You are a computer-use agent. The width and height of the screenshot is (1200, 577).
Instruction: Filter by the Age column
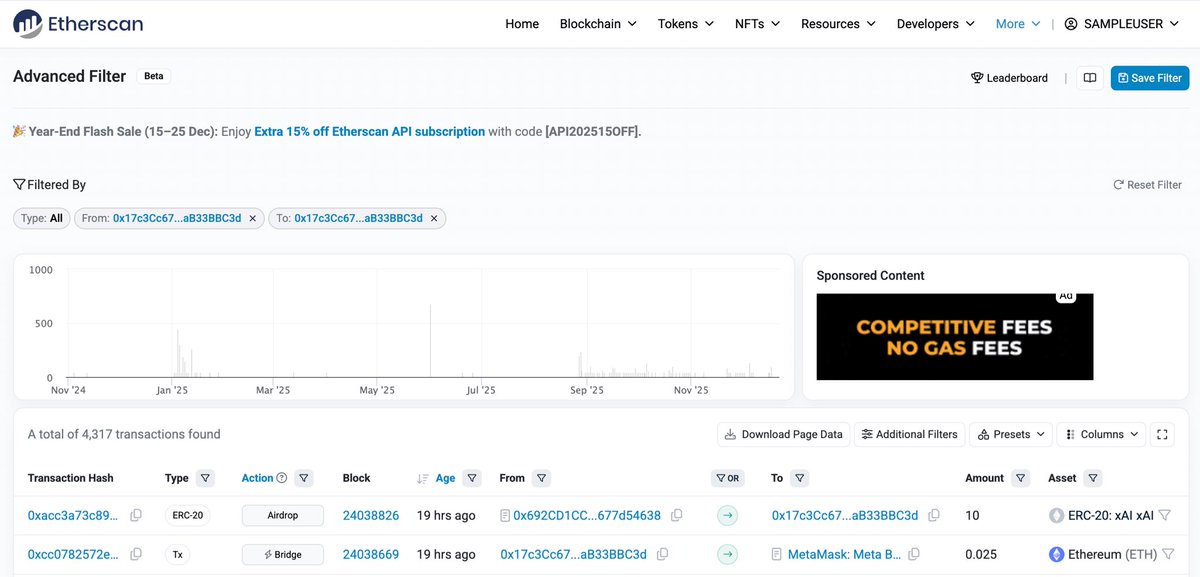[472, 478]
